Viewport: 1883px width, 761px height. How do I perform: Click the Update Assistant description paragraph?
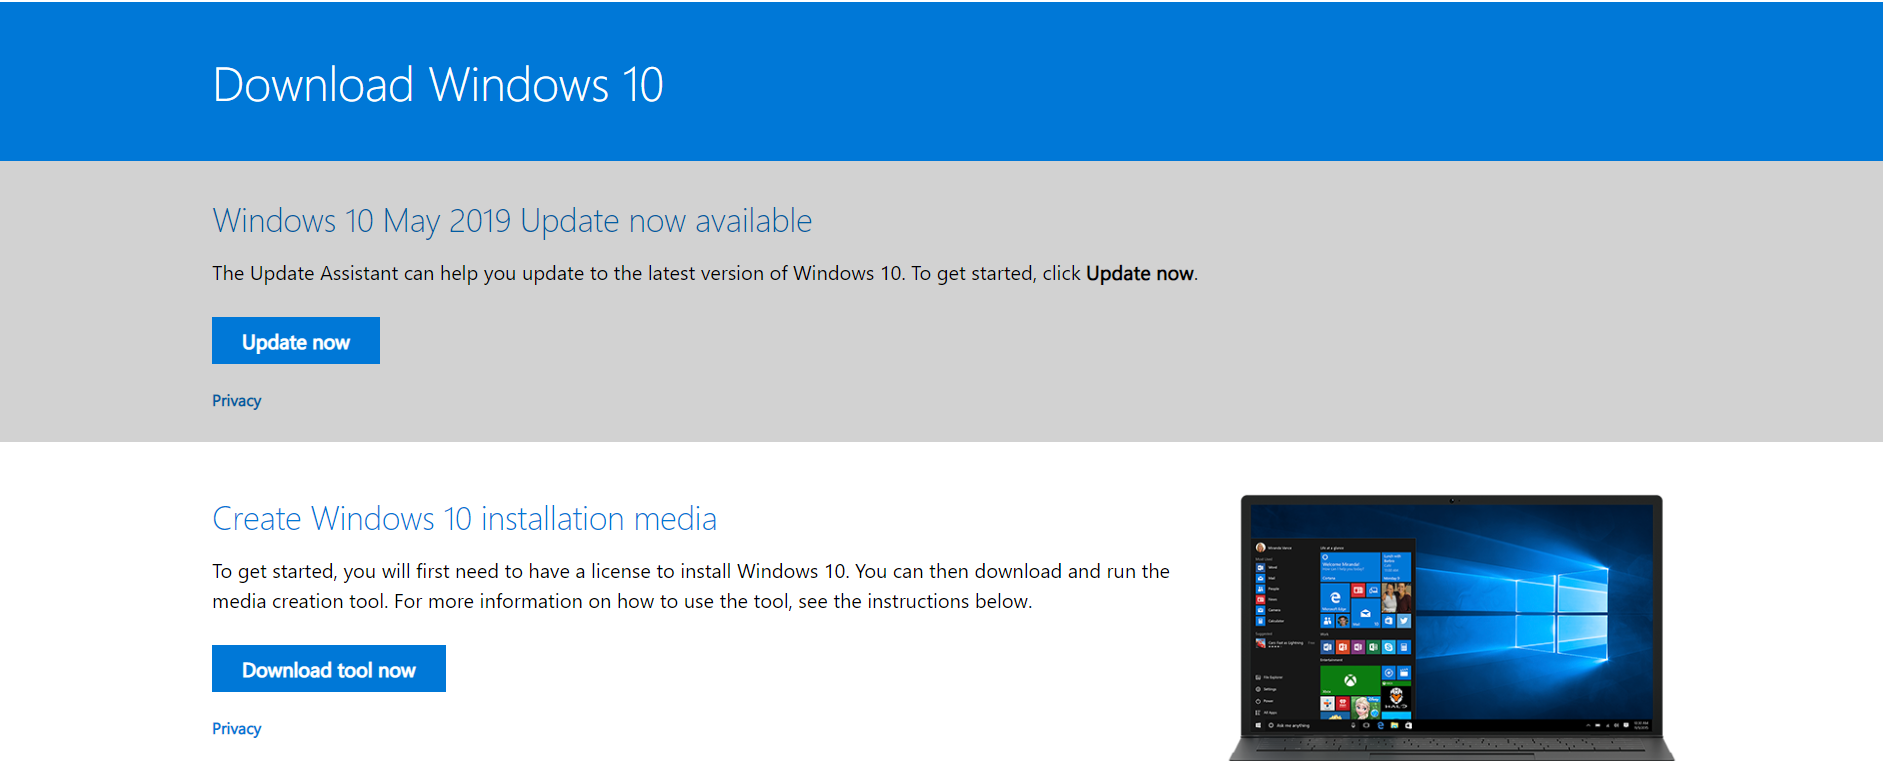pyautogui.click(x=705, y=274)
